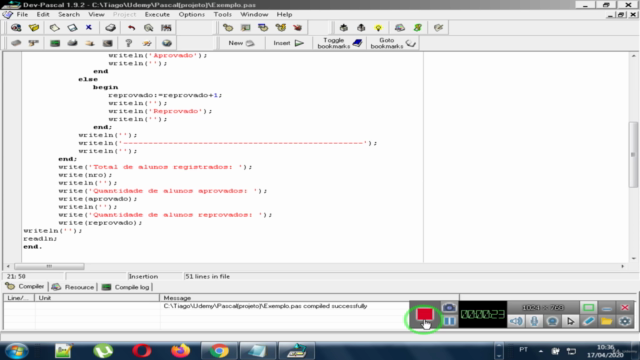Open the Edit menu

pos(43,14)
